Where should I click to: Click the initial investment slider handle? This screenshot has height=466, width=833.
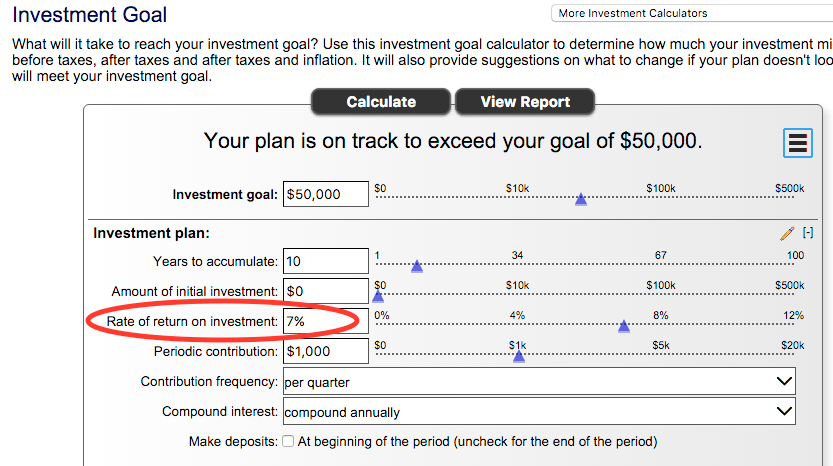click(378, 296)
